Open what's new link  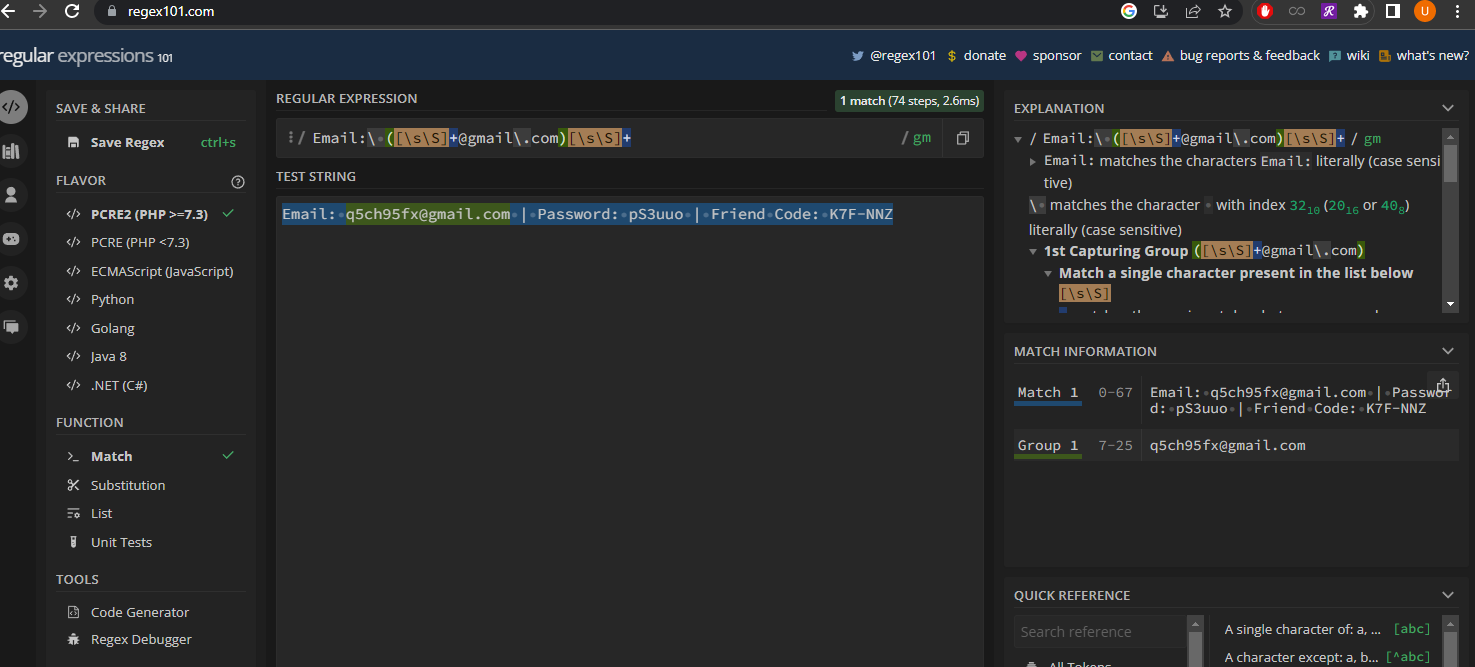tap(1424, 56)
